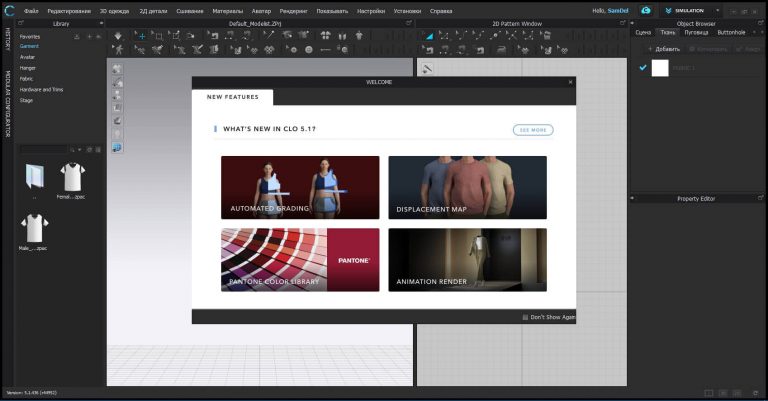The width and height of the screenshot is (768, 401).
Task: Open the 3D одежда menu
Action: pos(115,11)
